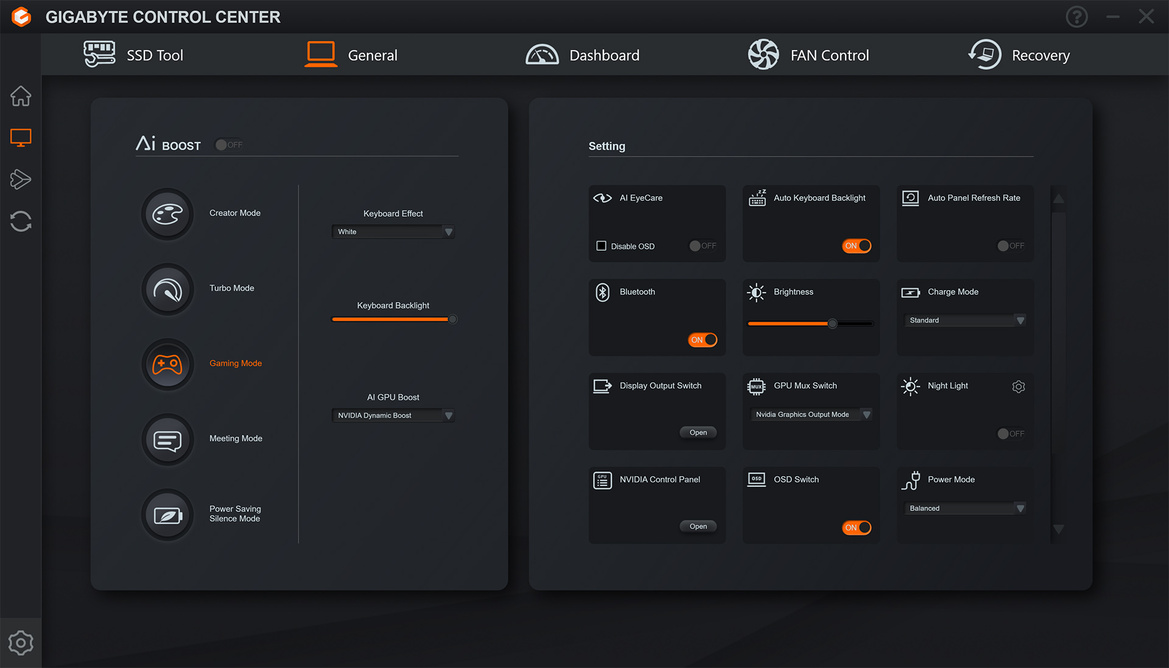The image size is (1169, 668).
Task: Go to the Home sidebar icon
Action: click(x=21, y=95)
